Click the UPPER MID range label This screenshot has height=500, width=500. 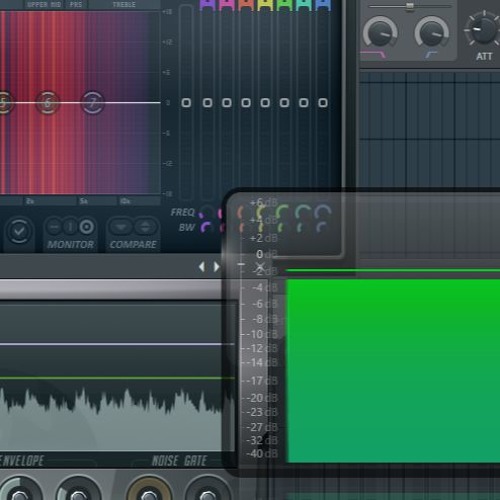pyautogui.click(x=44, y=5)
